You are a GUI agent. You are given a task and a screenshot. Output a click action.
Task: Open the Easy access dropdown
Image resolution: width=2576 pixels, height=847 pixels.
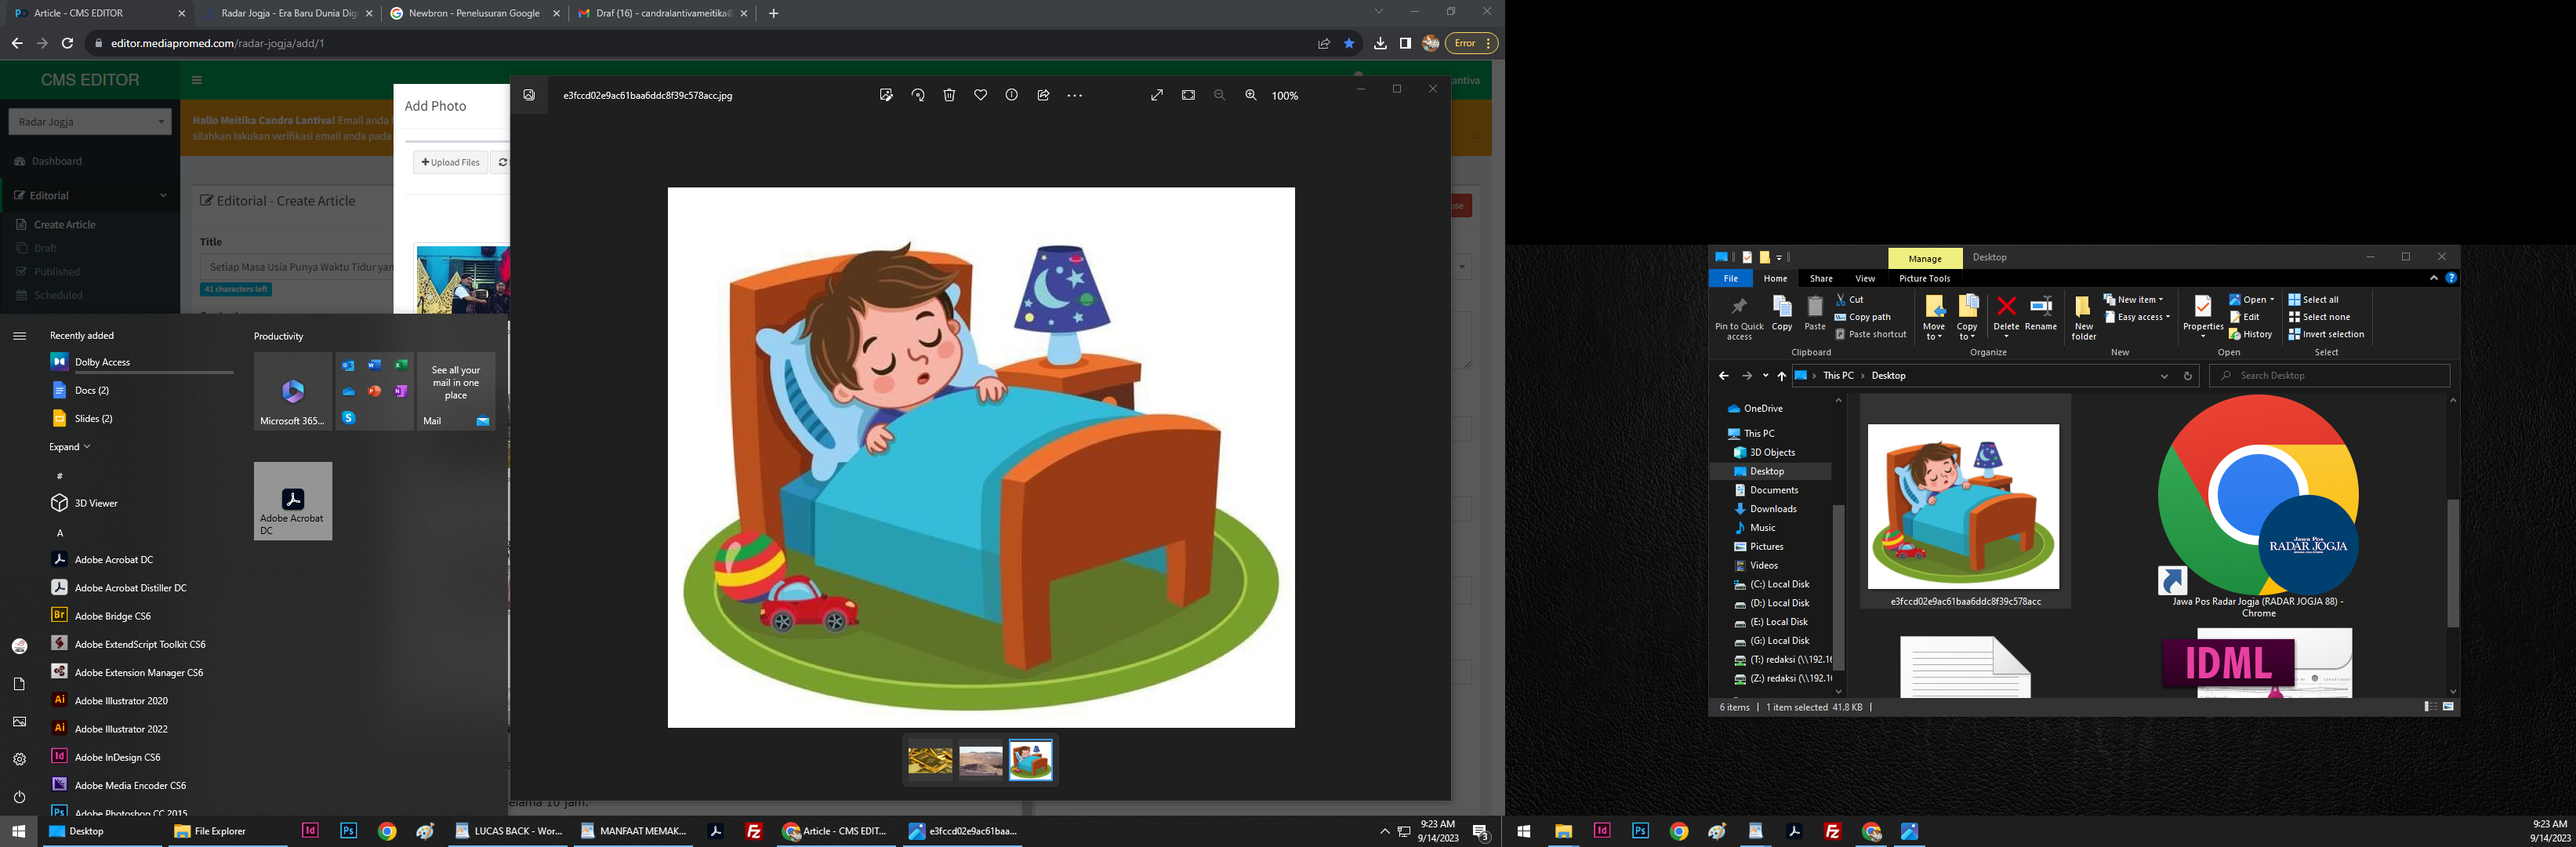pyautogui.click(x=2140, y=317)
